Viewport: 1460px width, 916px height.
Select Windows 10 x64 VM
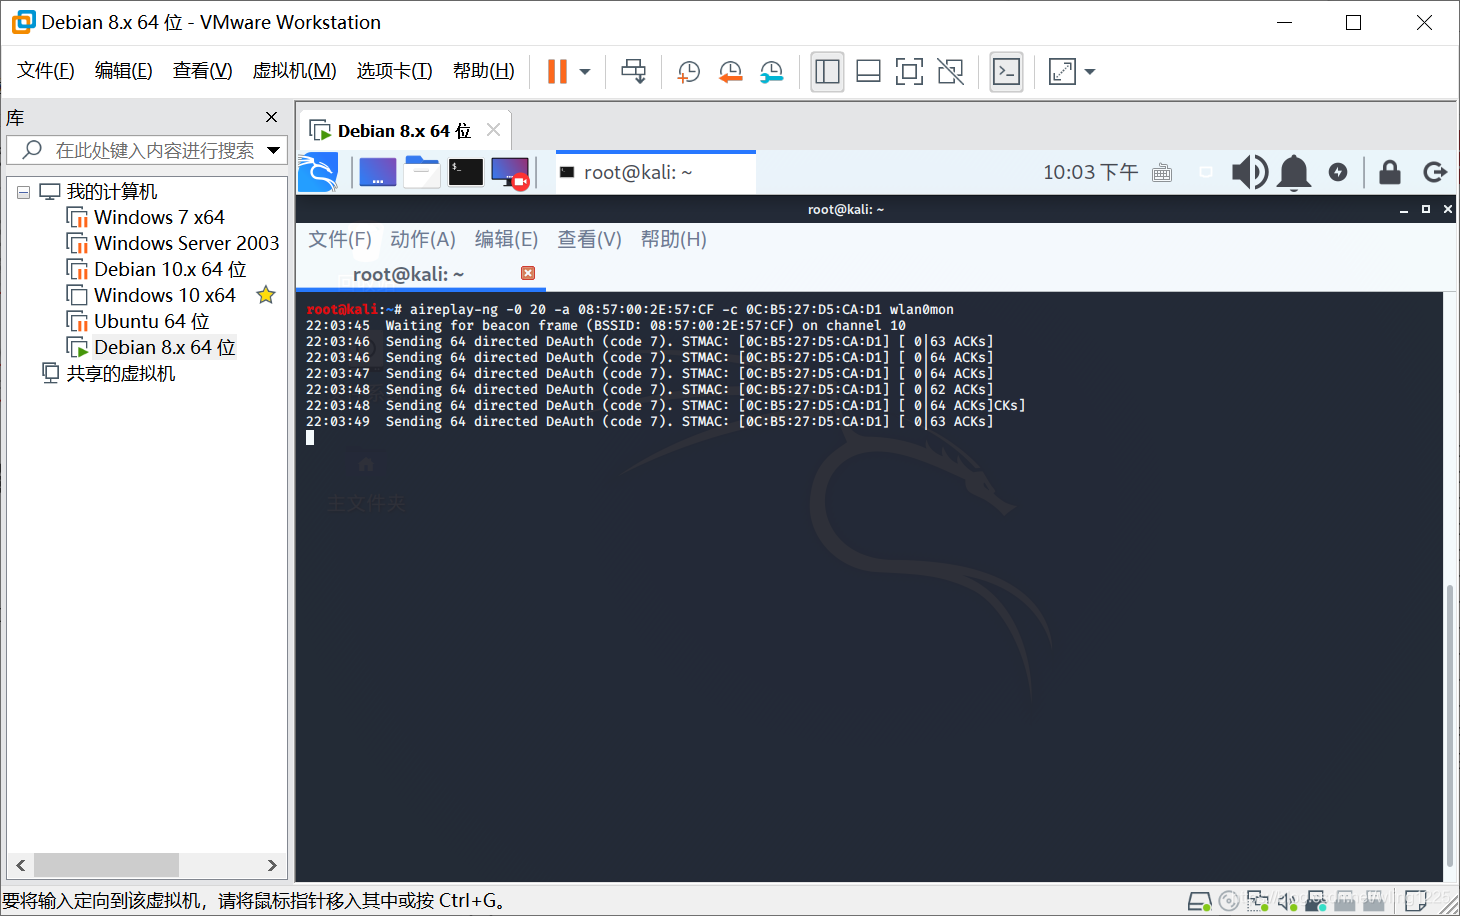click(x=165, y=295)
